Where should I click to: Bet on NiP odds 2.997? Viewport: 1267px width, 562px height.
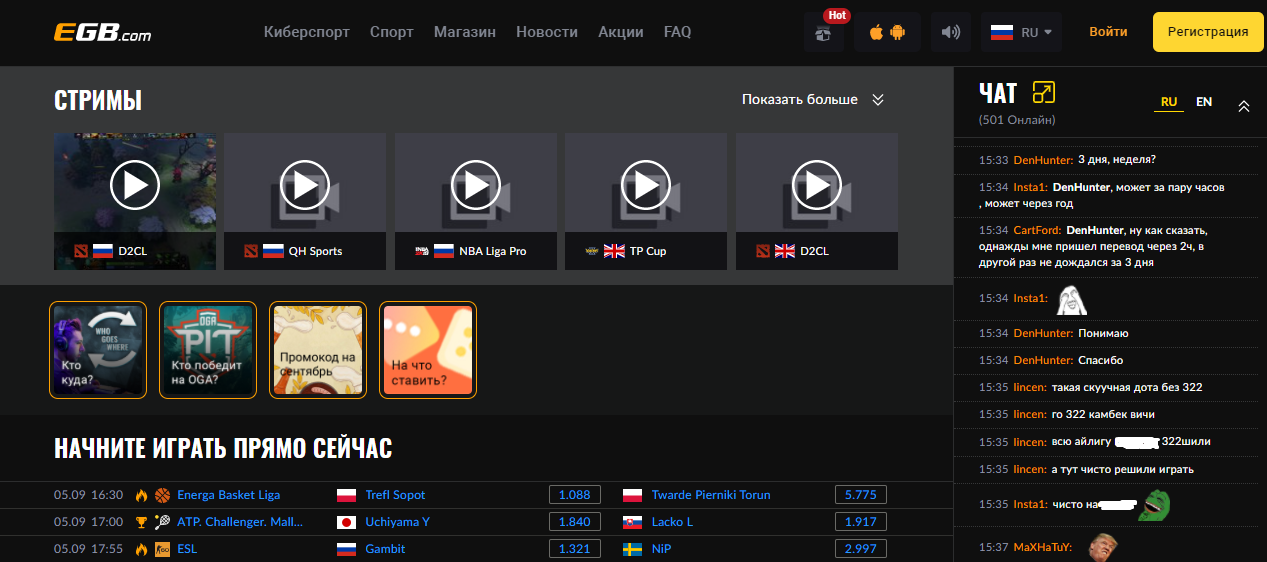coord(861,549)
